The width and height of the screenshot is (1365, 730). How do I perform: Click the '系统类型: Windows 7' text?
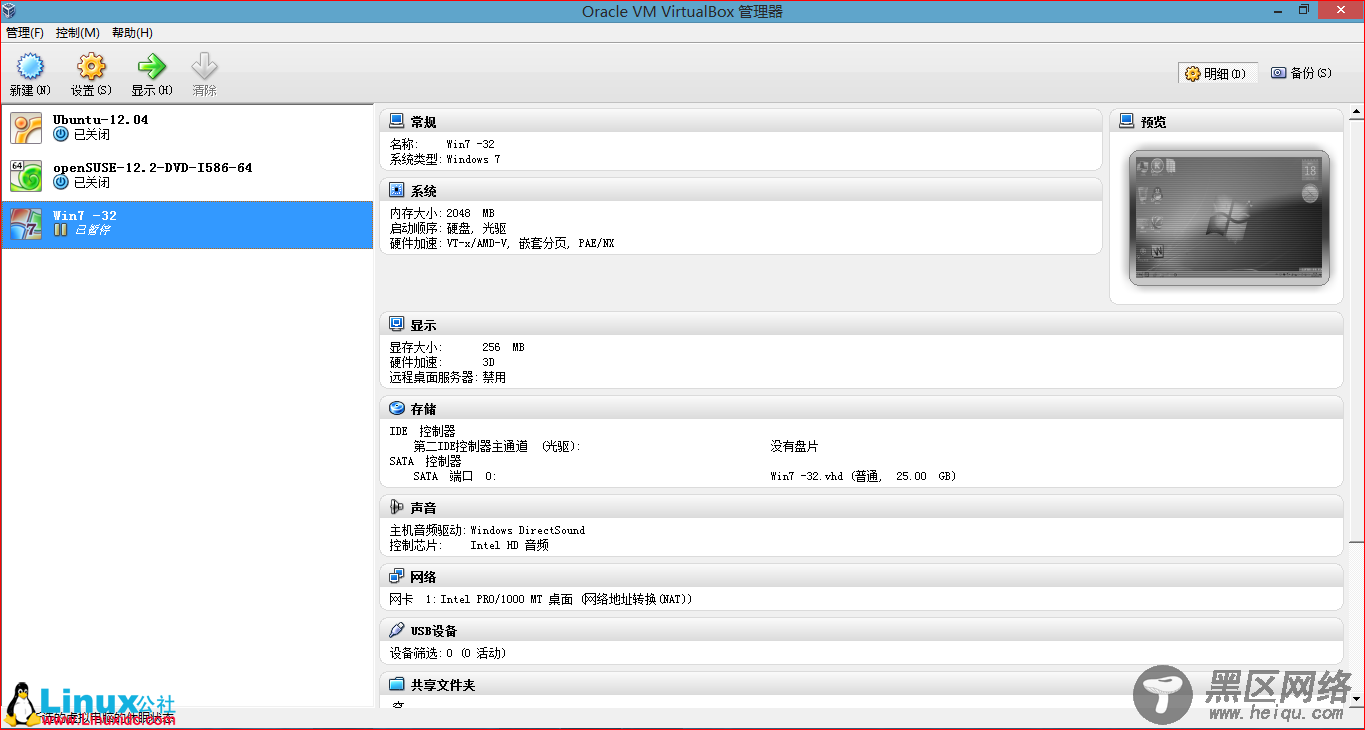pyautogui.click(x=445, y=159)
